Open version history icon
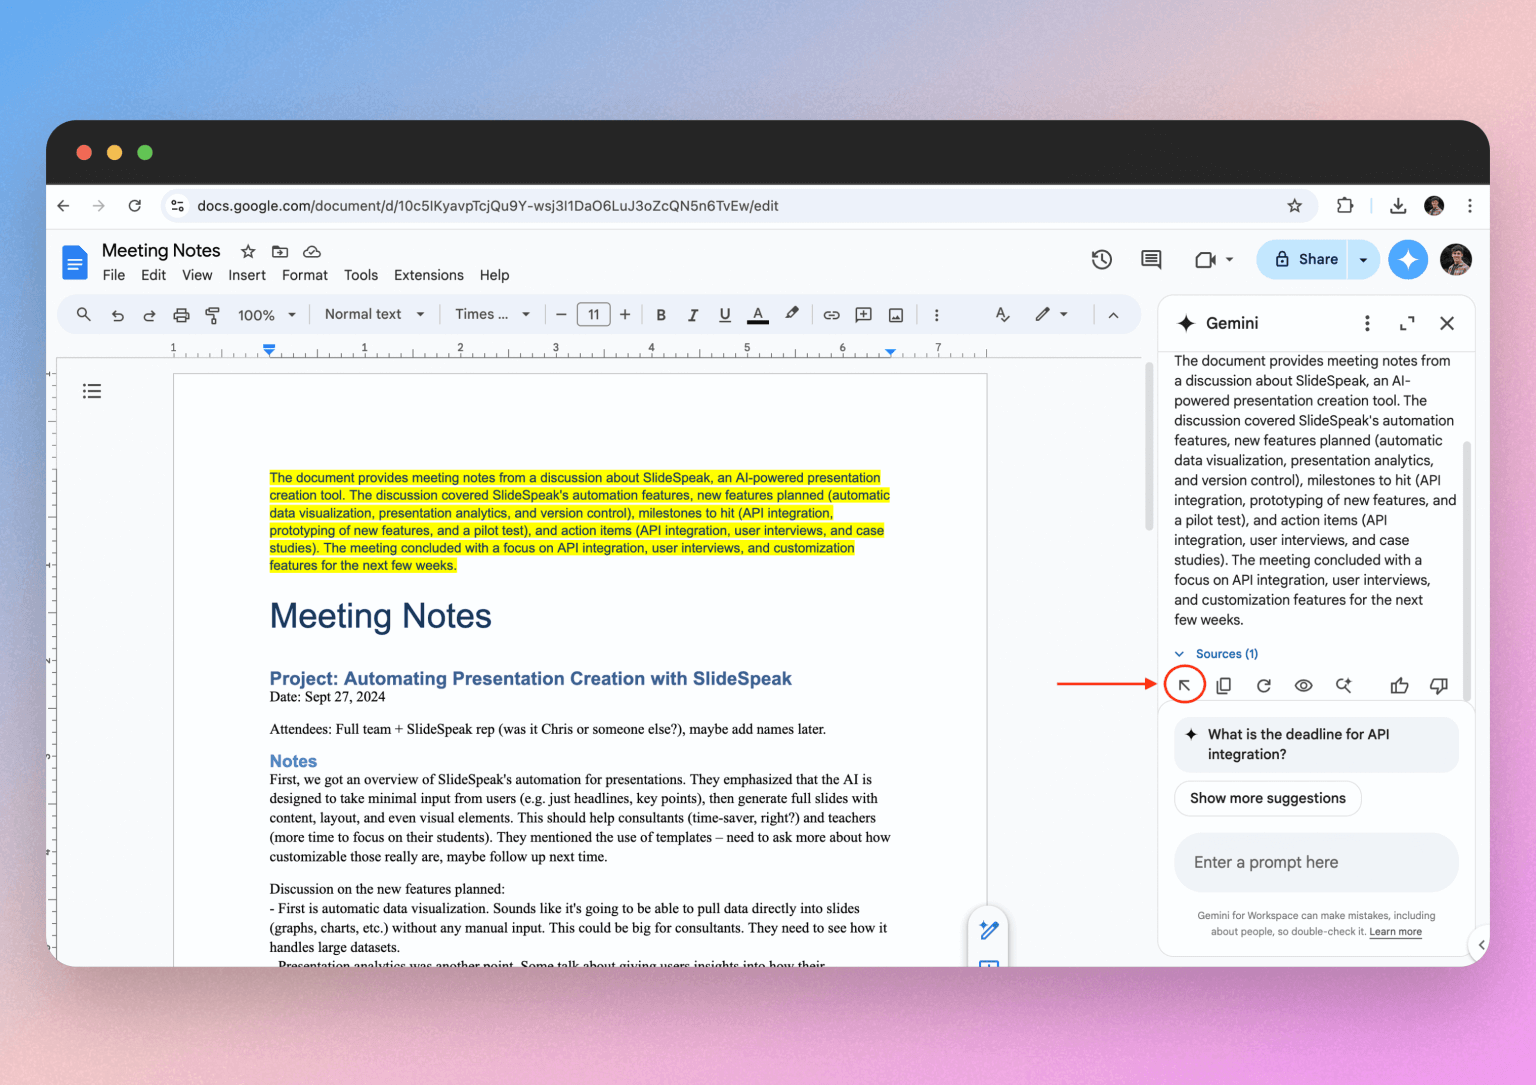The image size is (1536, 1085). point(1101,259)
